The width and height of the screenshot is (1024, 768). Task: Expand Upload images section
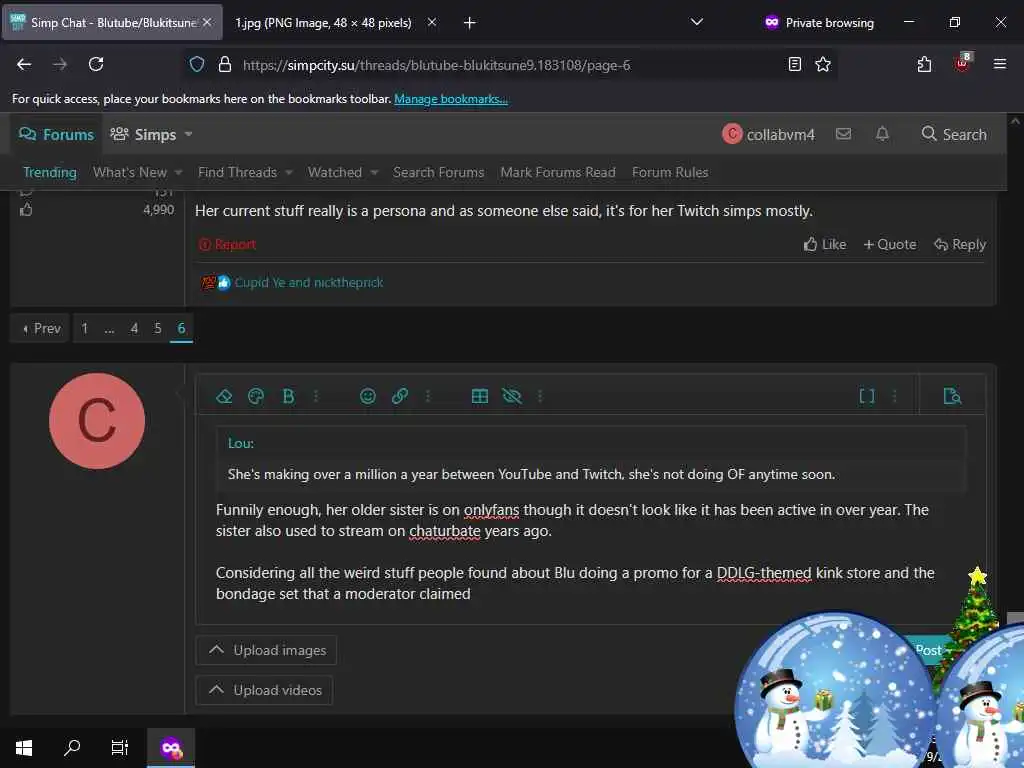(266, 650)
